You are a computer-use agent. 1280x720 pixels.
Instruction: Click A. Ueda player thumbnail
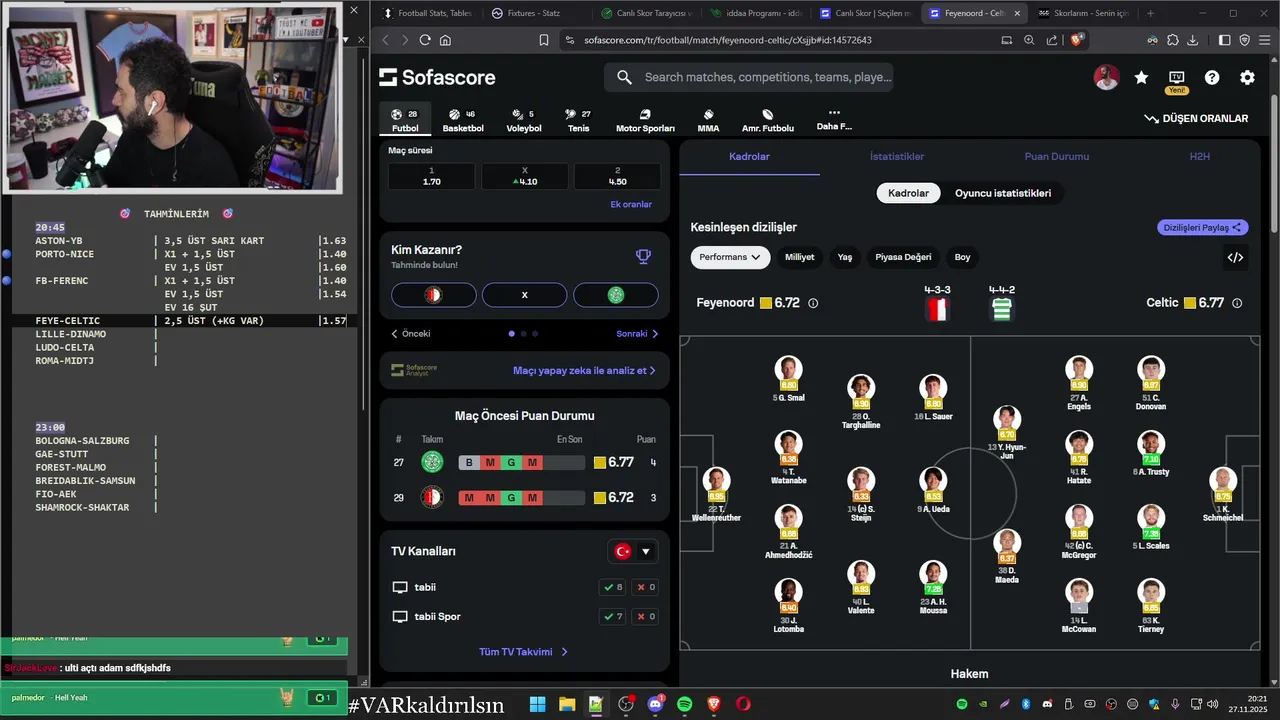pyautogui.click(x=933, y=481)
